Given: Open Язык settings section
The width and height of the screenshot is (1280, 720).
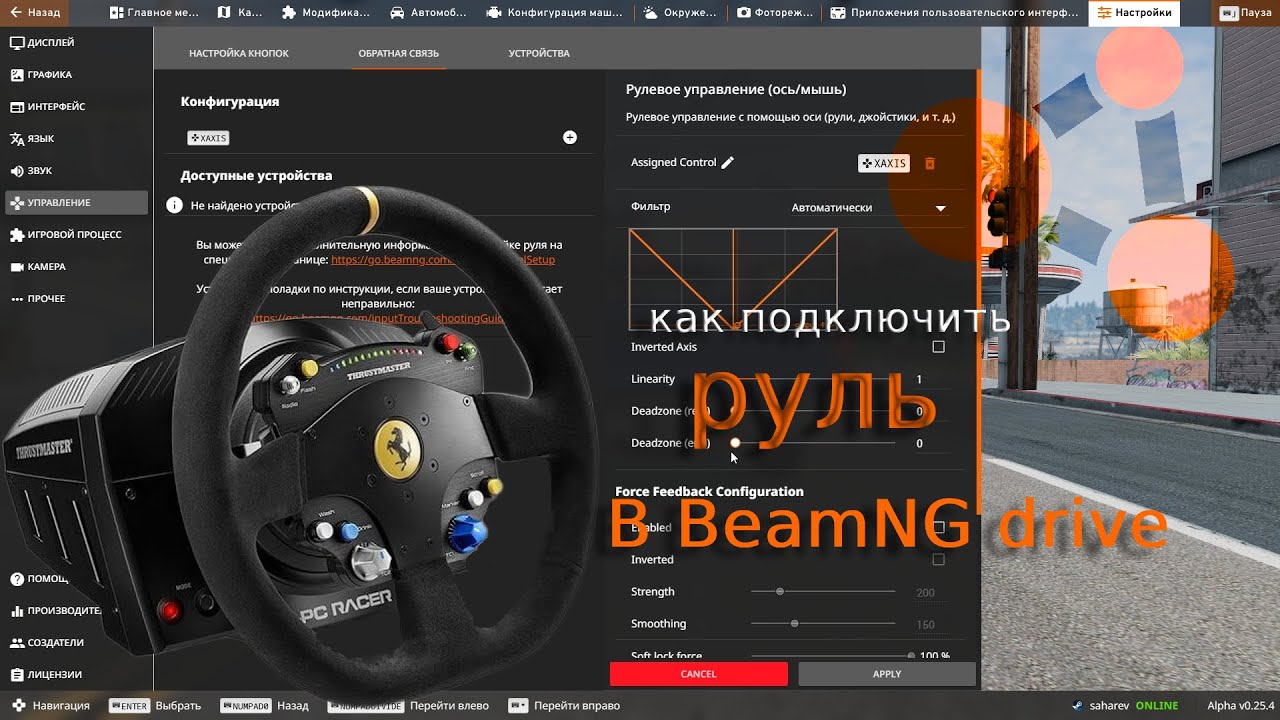Looking at the screenshot, I should [x=76, y=139].
